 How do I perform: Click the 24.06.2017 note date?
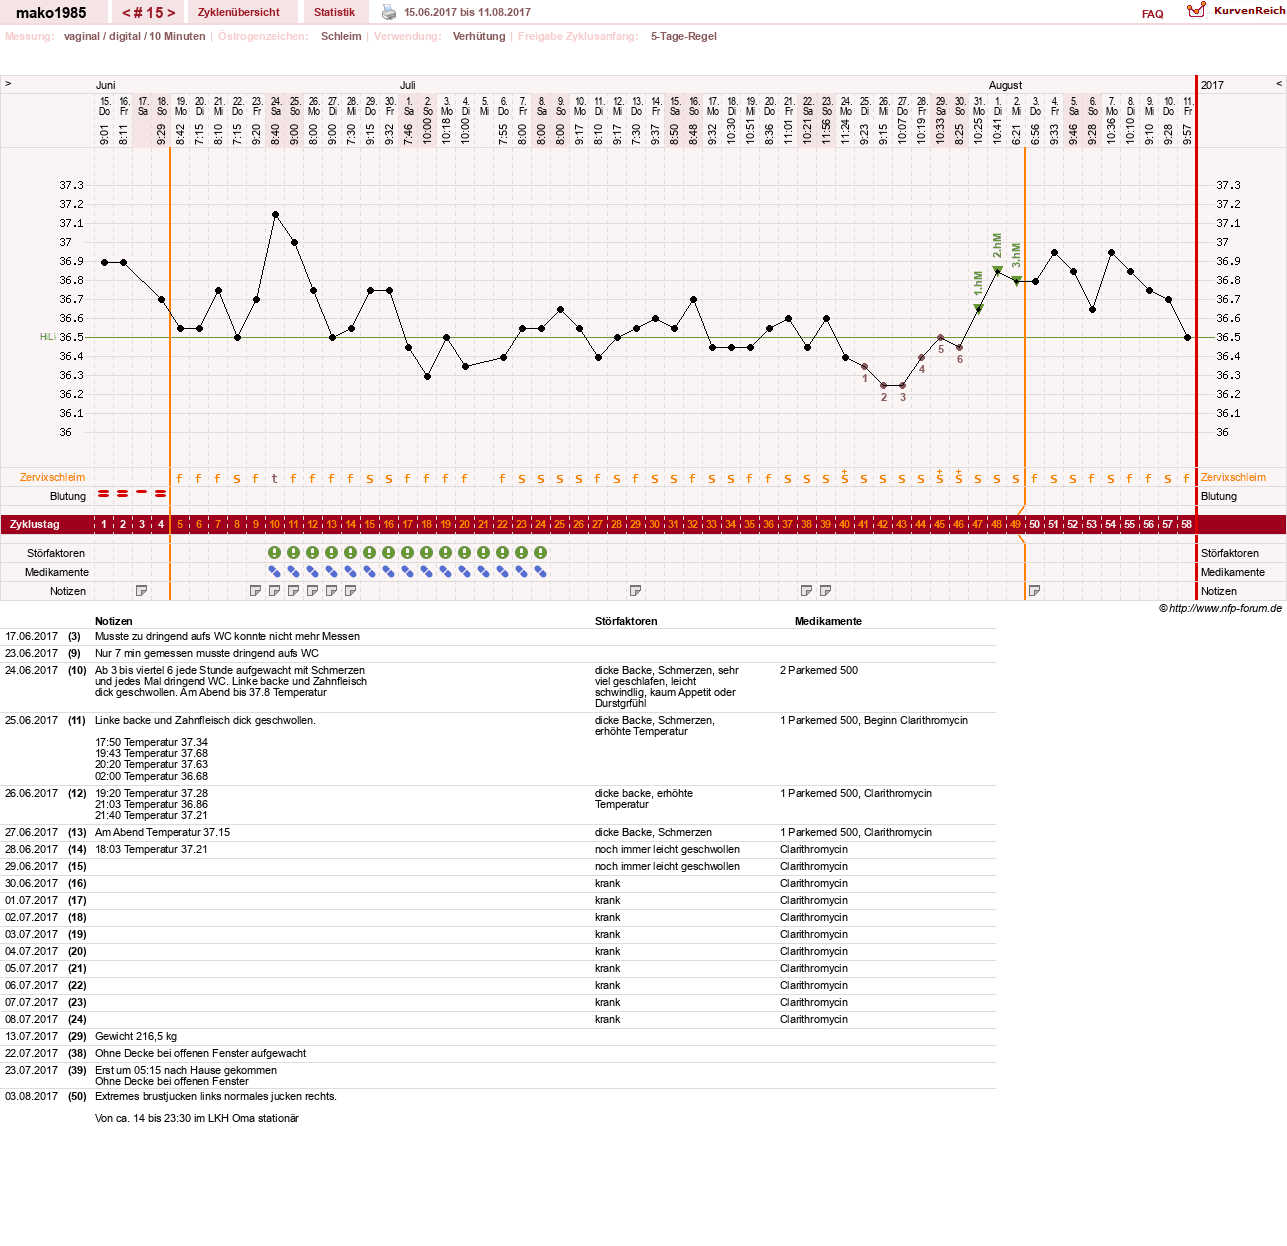pyautogui.click(x=32, y=670)
